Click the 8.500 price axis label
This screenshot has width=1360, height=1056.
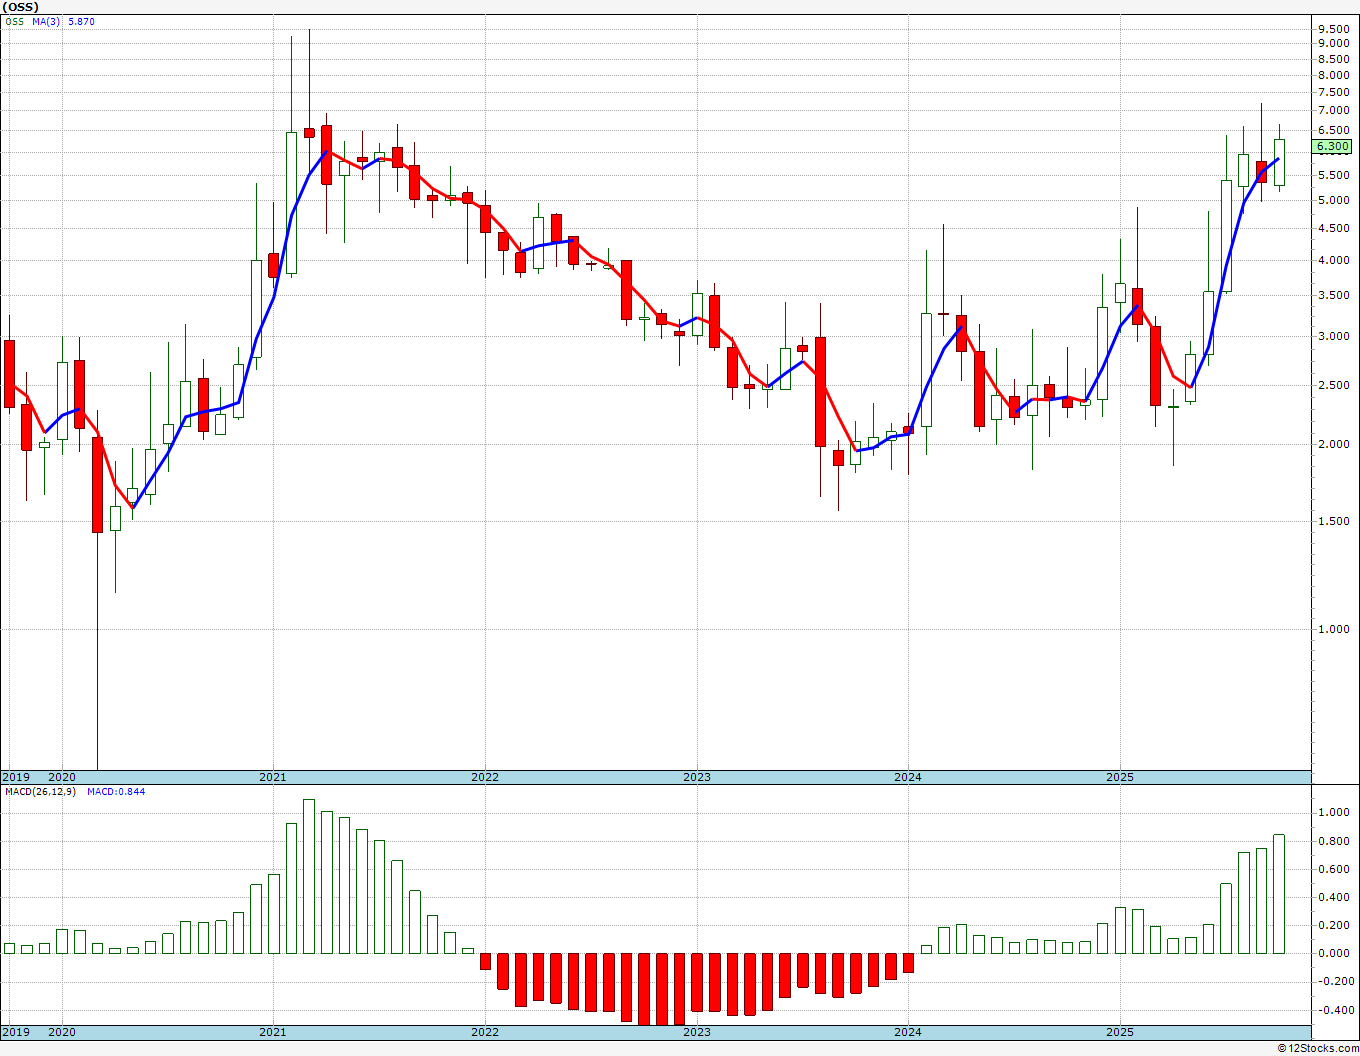point(1333,59)
